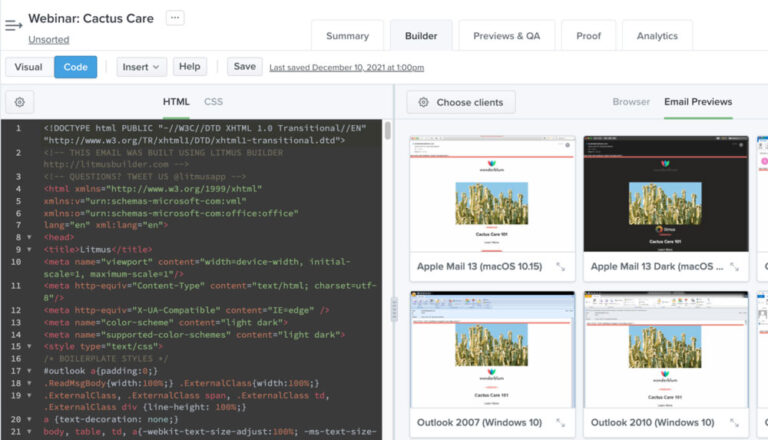Image resolution: width=768 pixels, height=440 pixels.
Task: Click the DOCTYPE code on line 1
Action: pyautogui.click(x=205, y=134)
